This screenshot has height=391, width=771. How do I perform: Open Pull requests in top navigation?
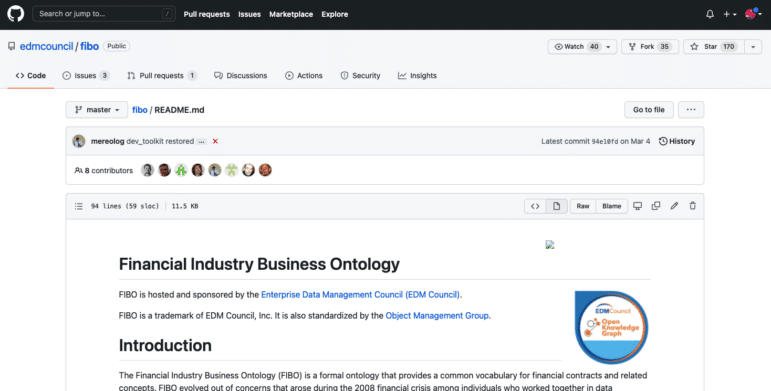207,14
